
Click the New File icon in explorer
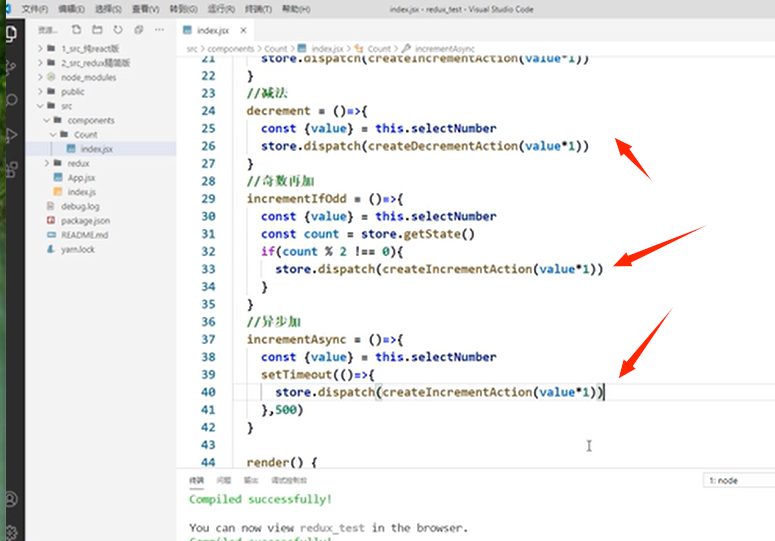click(x=76, y=30)
